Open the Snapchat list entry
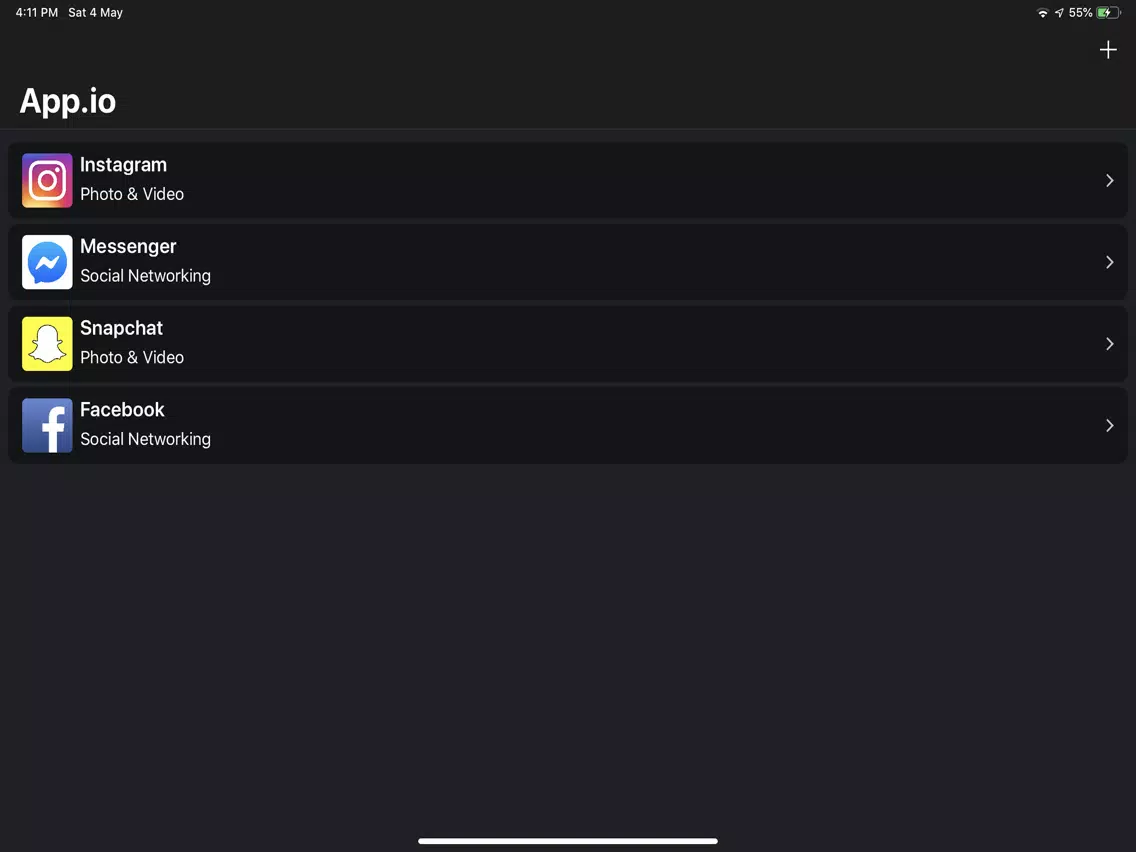 [x=568, y=344]
